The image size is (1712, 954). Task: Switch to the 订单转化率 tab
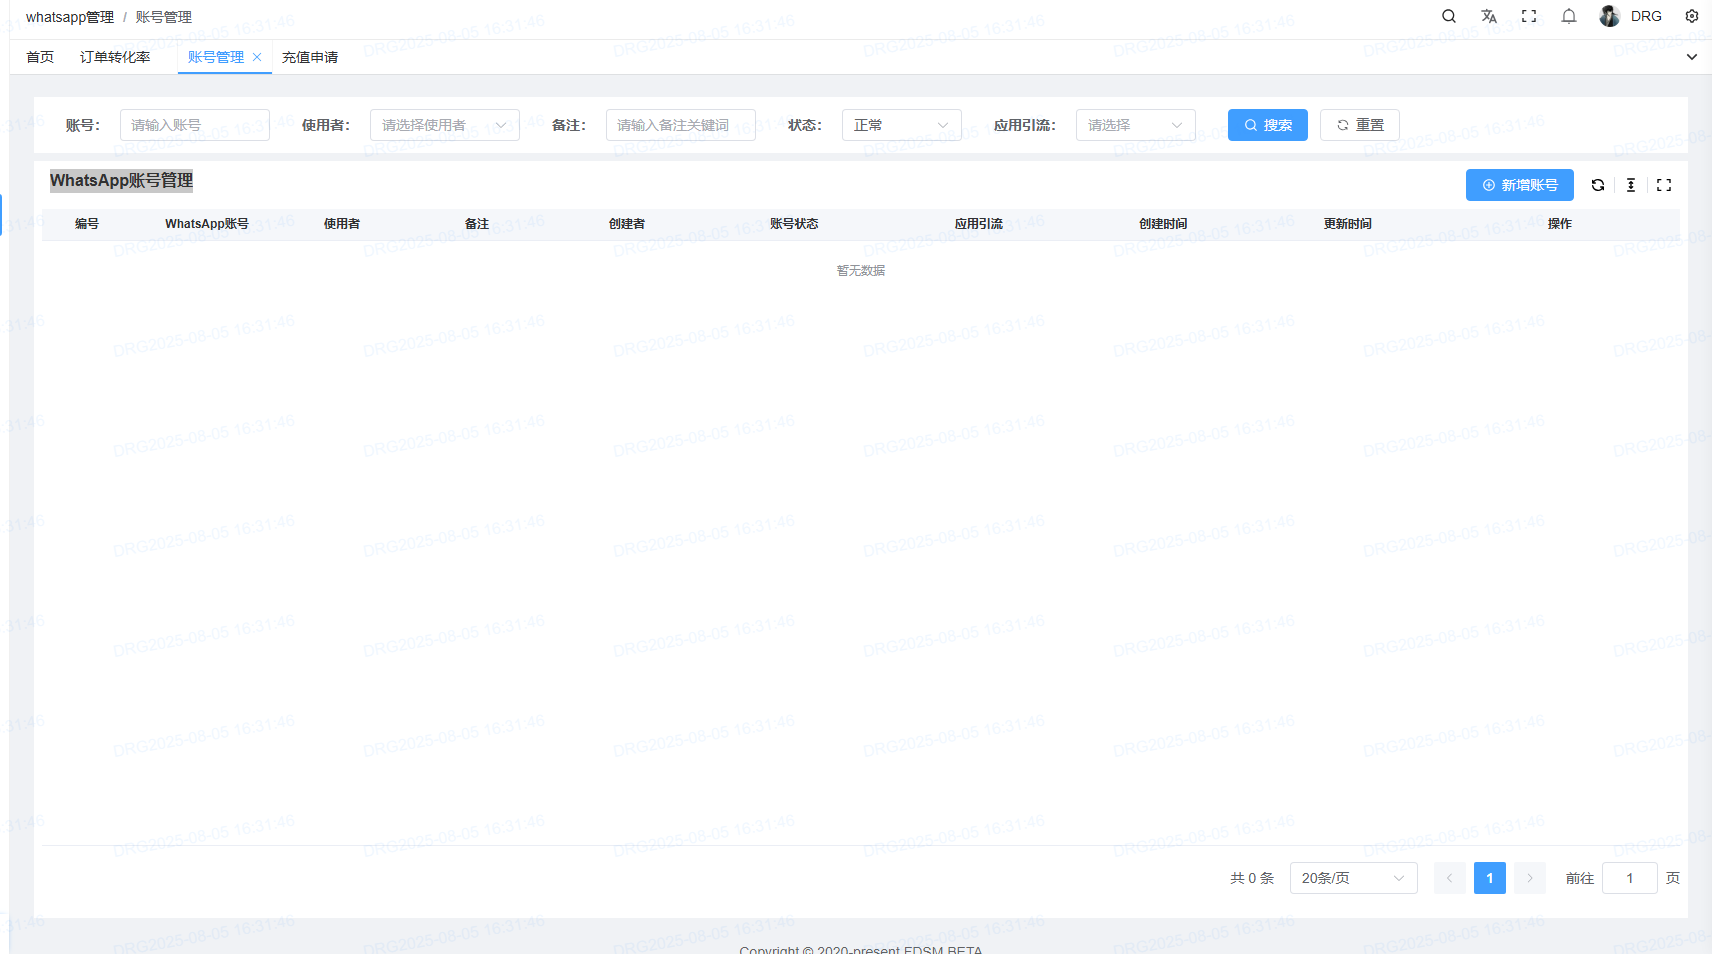[115, 57]
